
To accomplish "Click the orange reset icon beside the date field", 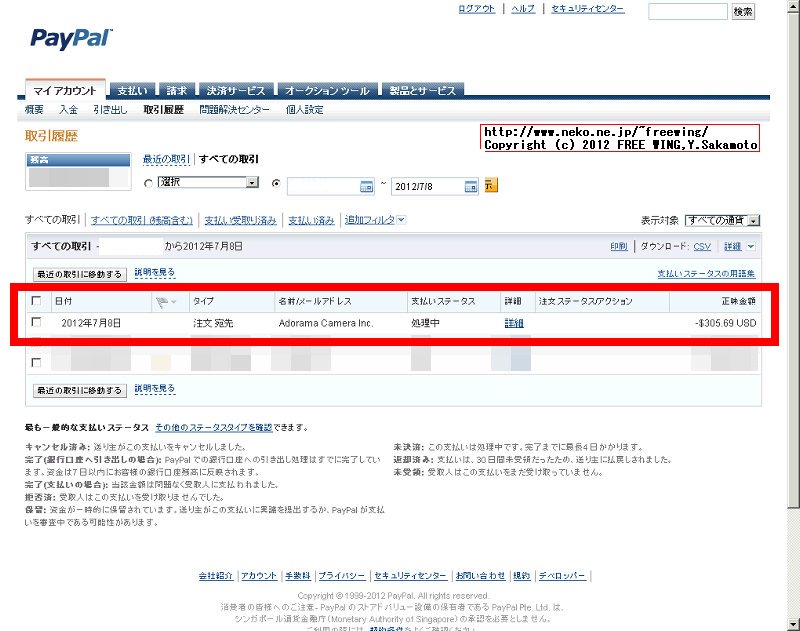I will coord(490,186).
